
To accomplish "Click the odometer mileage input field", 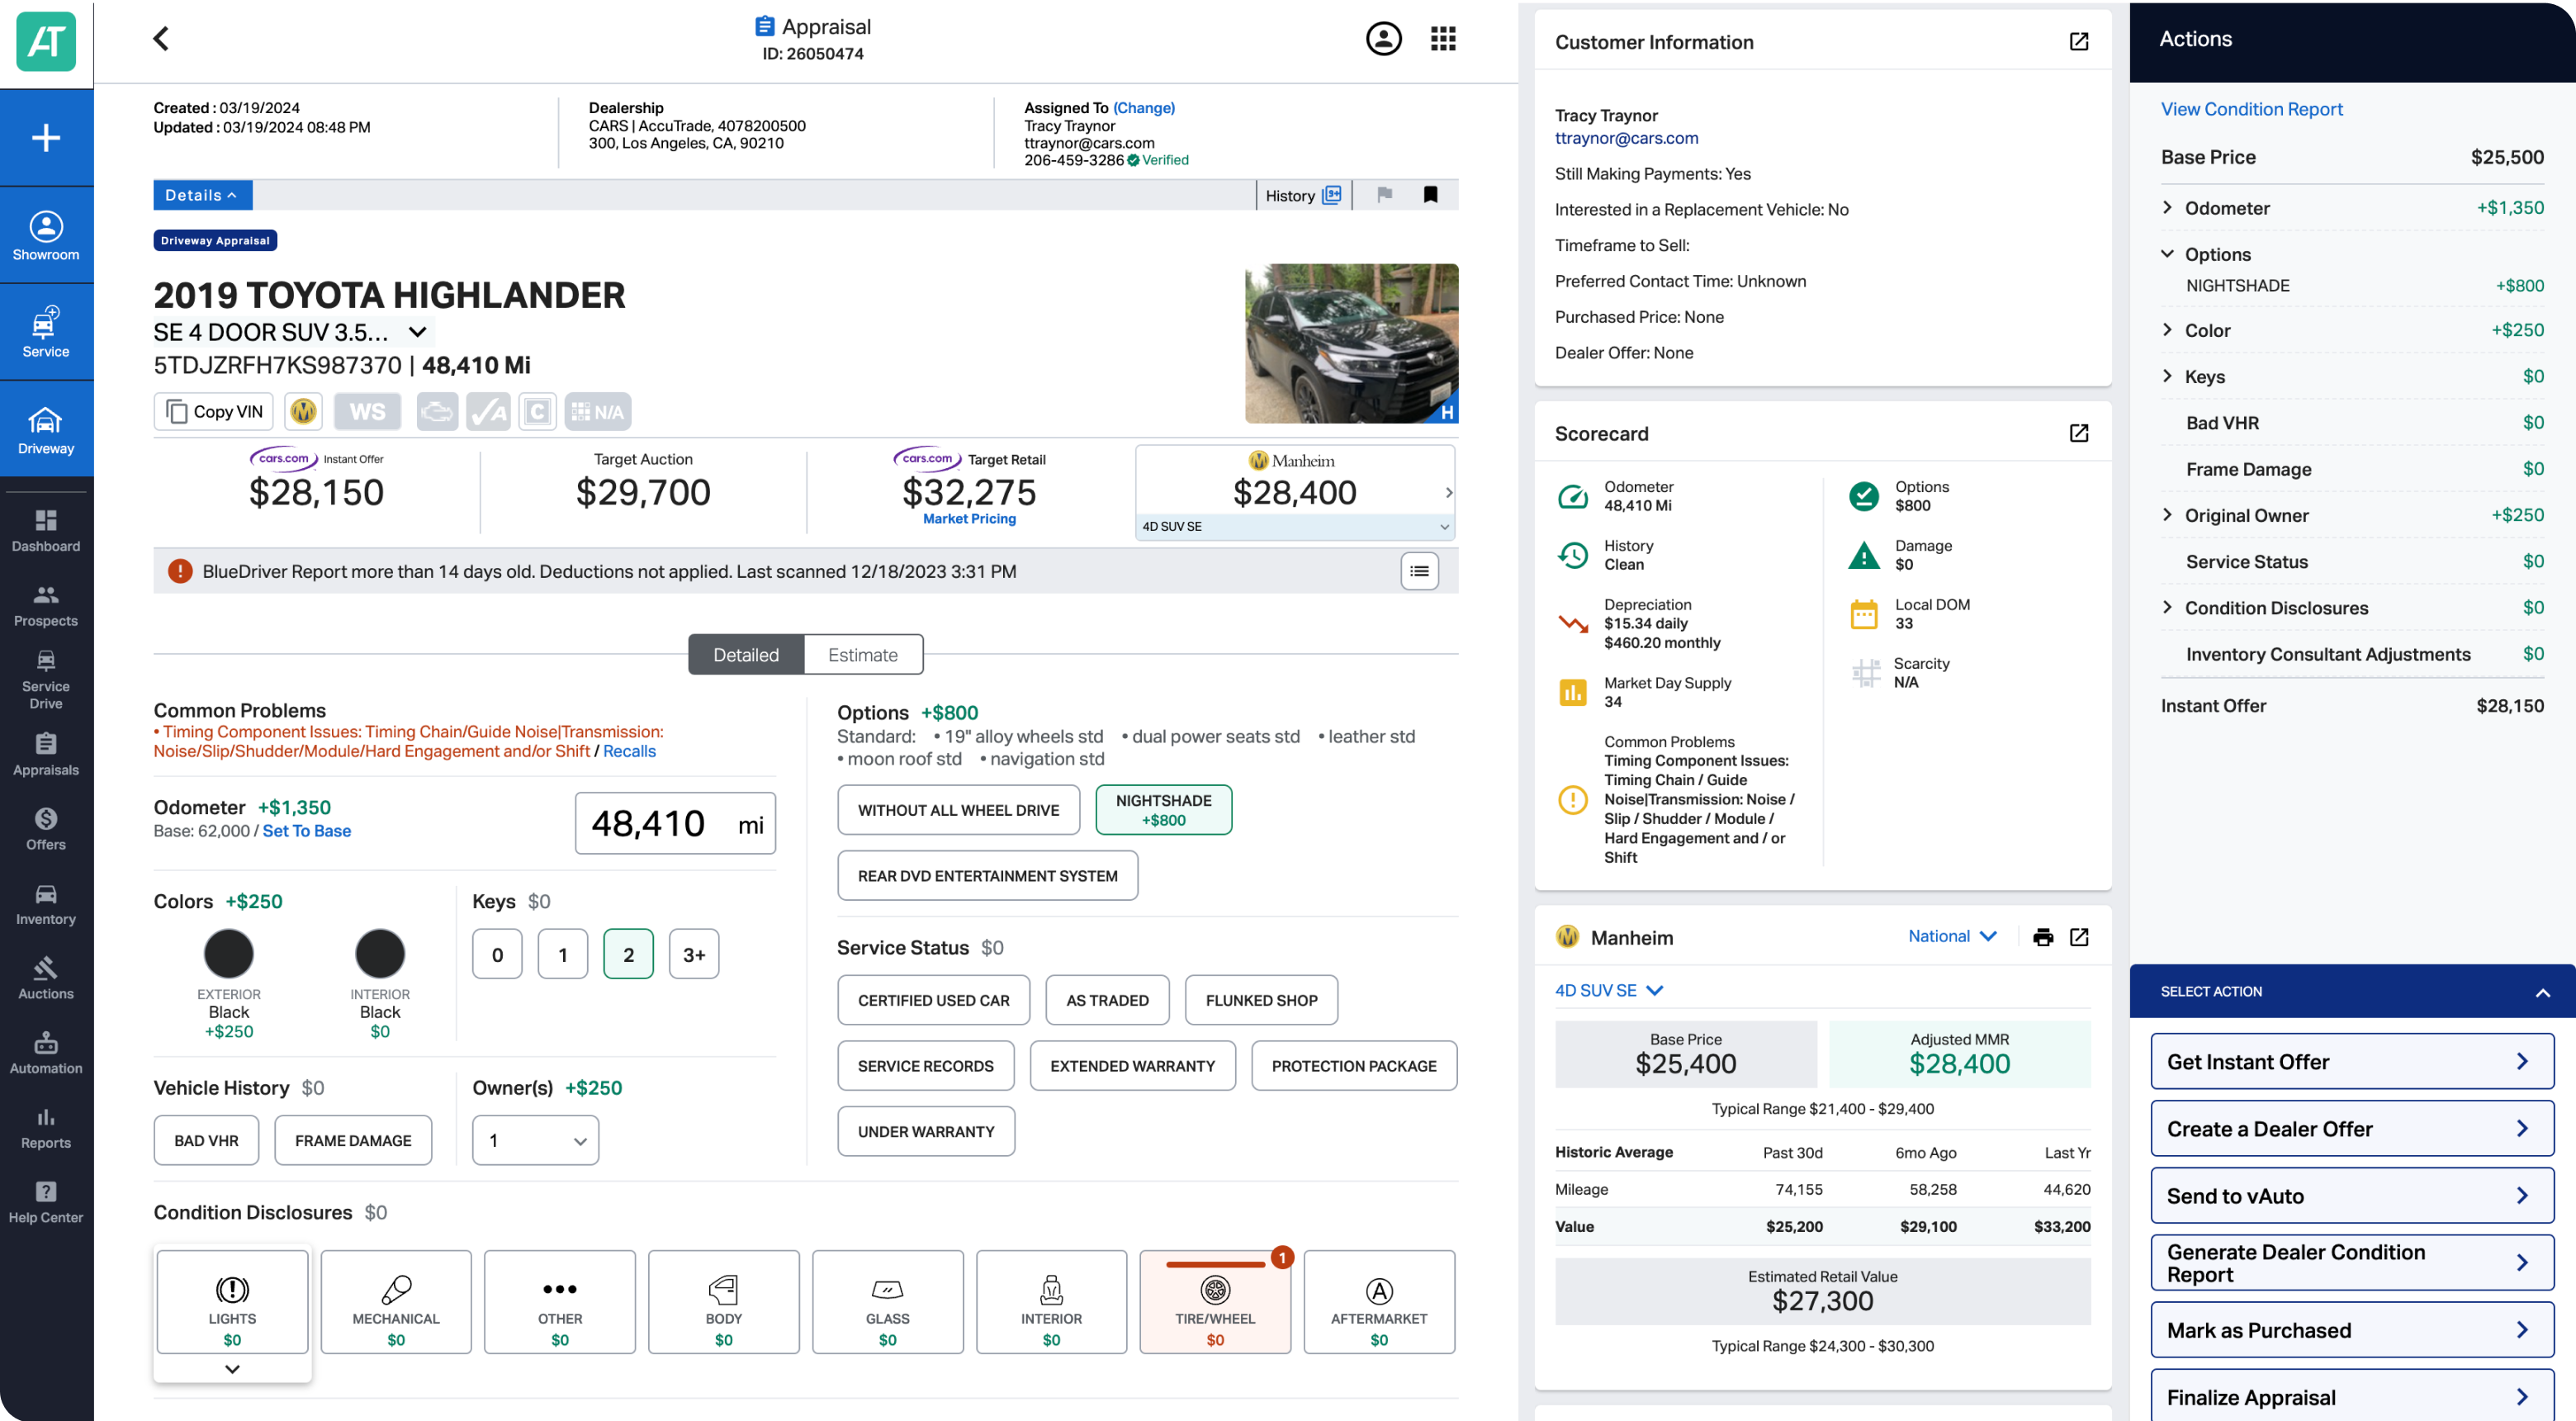I will coord(675,823).
